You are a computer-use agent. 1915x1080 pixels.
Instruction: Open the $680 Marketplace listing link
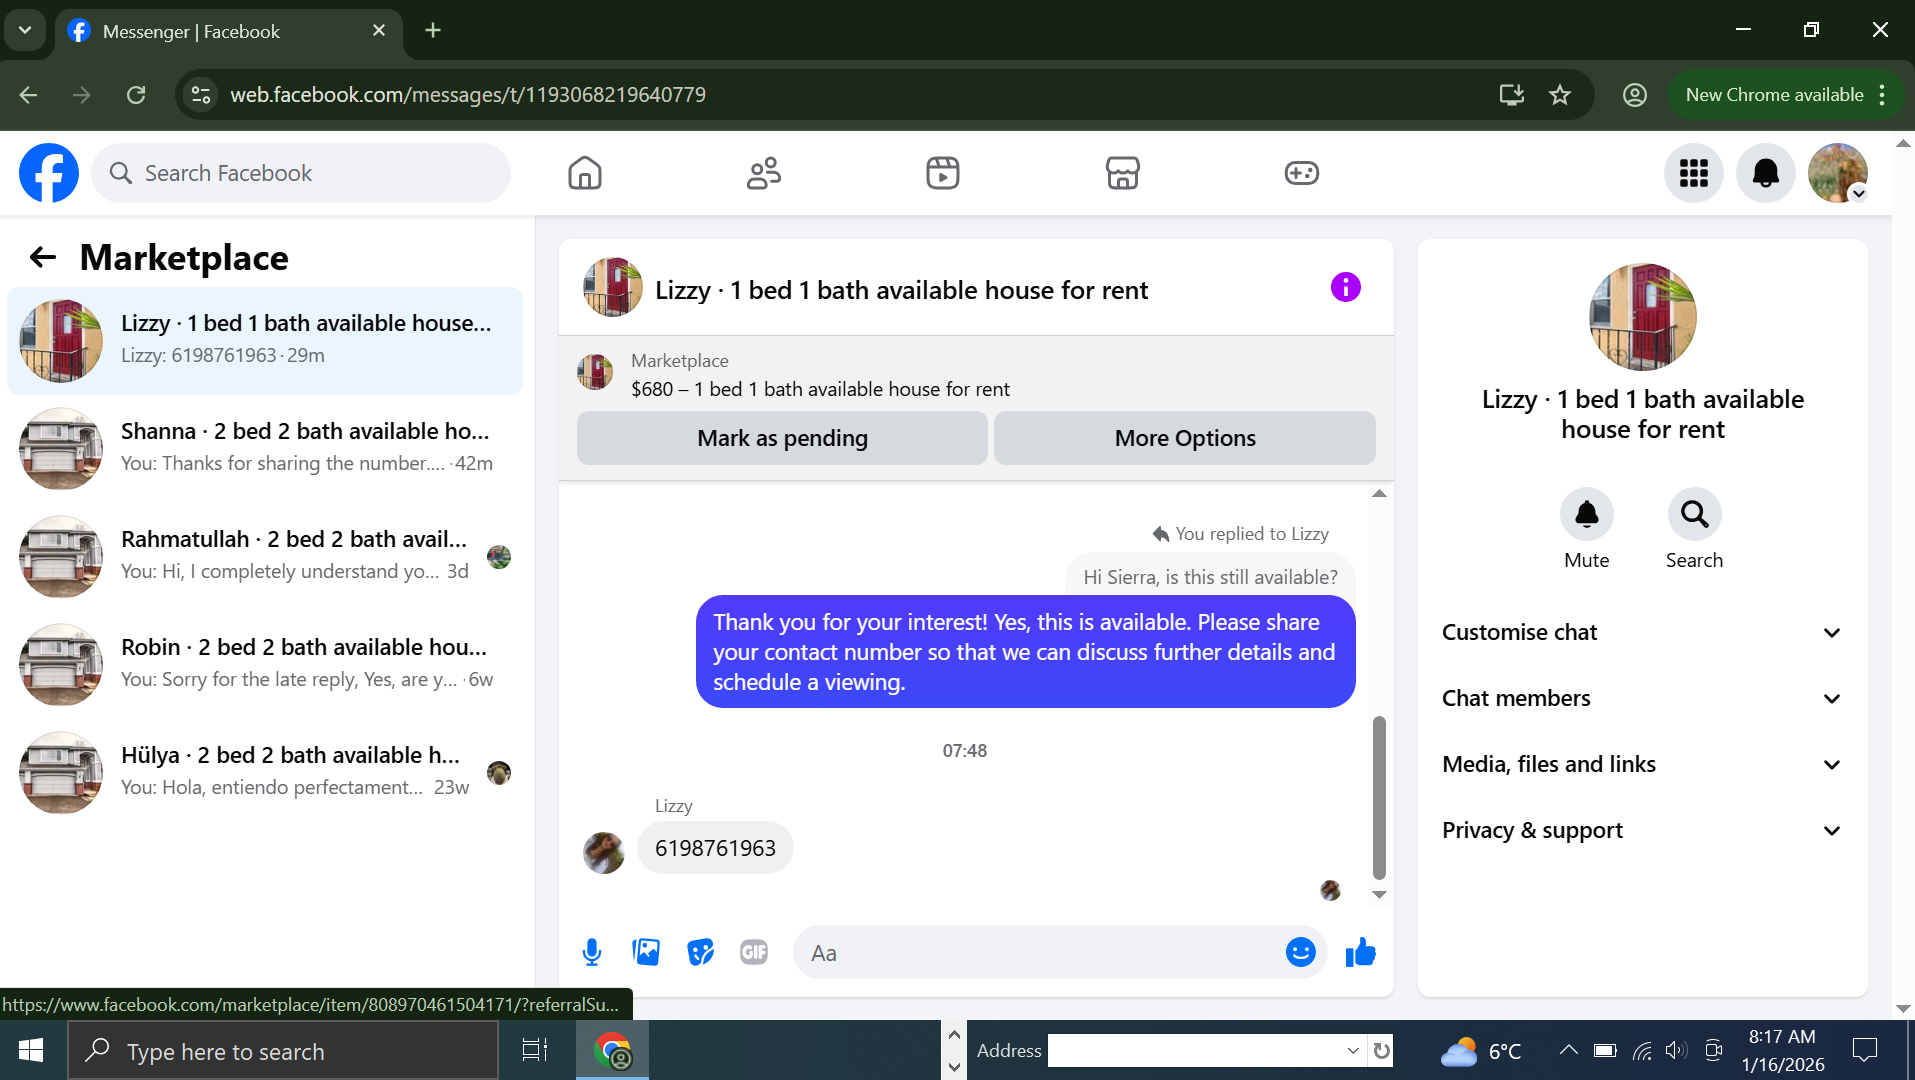pos(820,389)
